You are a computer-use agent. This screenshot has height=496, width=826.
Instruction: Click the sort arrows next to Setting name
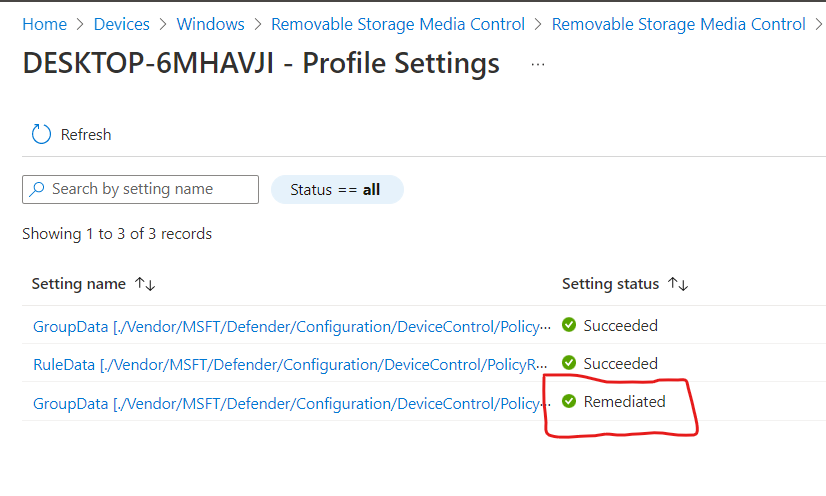coord(145,284)
